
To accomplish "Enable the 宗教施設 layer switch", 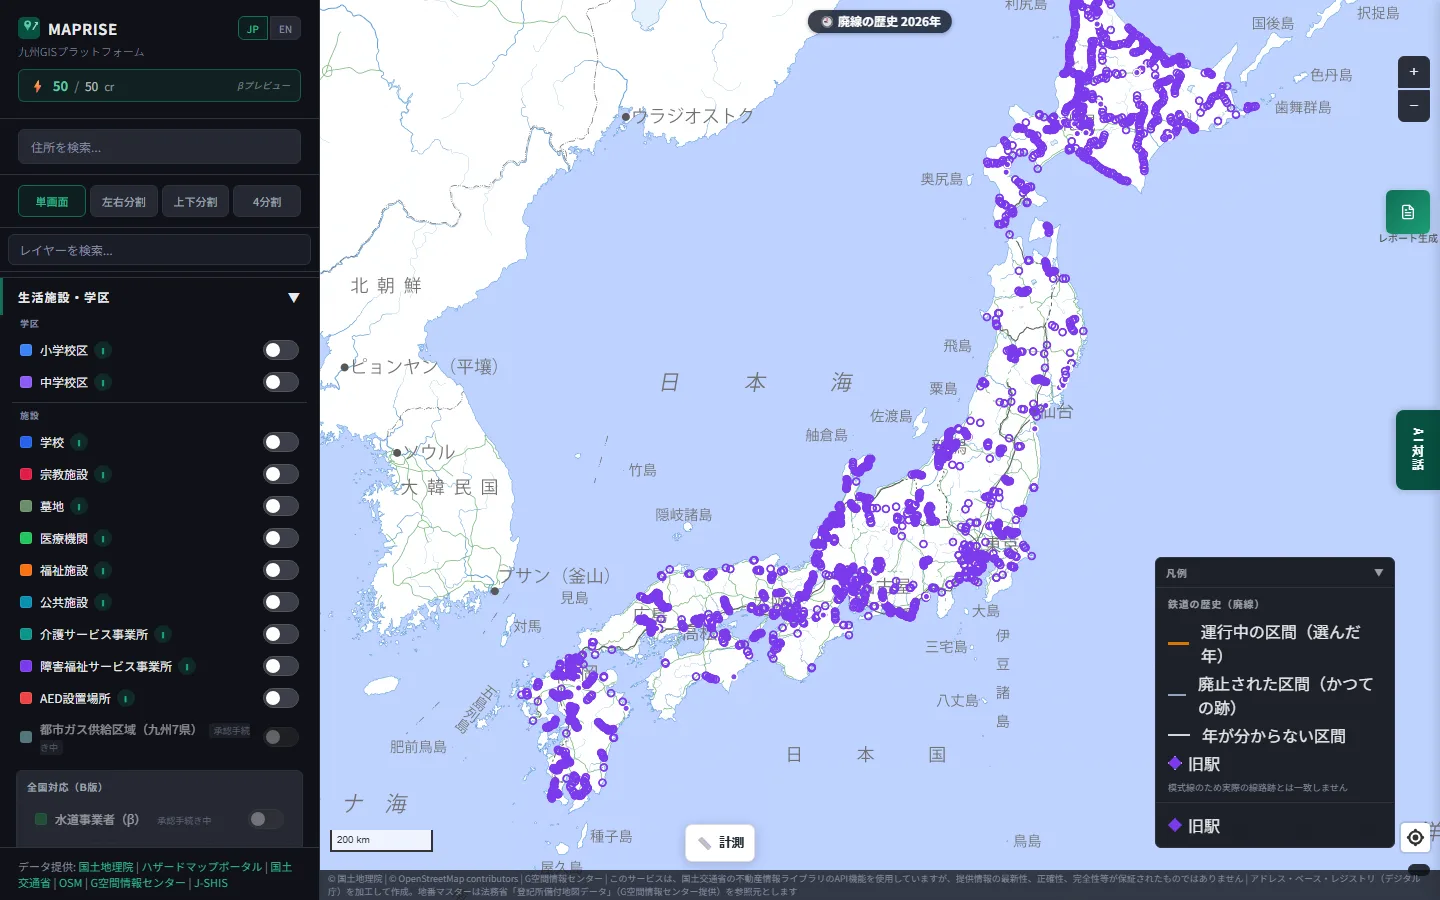I will pyautogui.click(x=281, y=474).
